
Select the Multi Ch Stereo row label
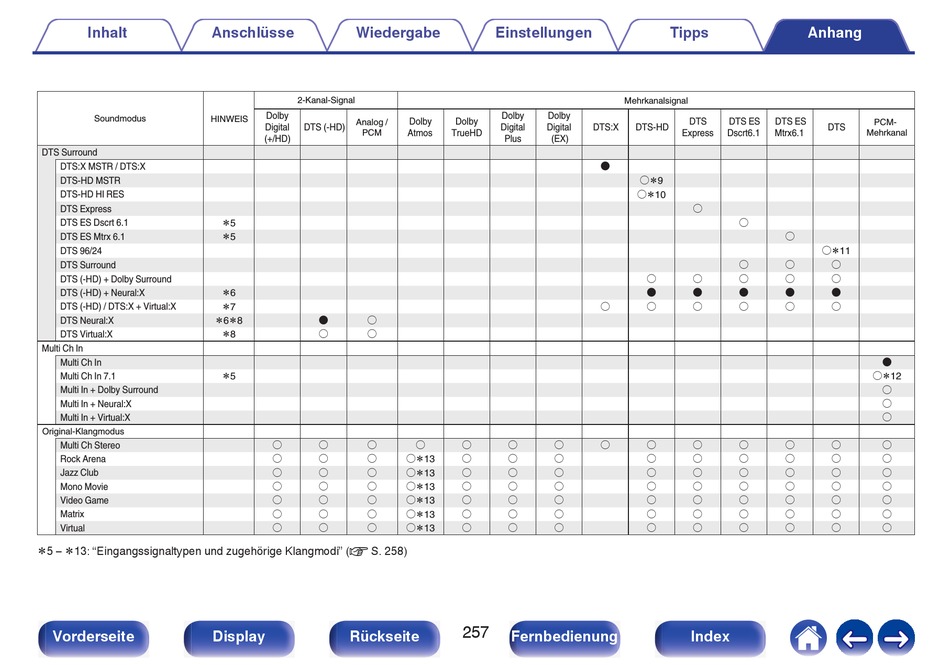[x=90, y=445]
